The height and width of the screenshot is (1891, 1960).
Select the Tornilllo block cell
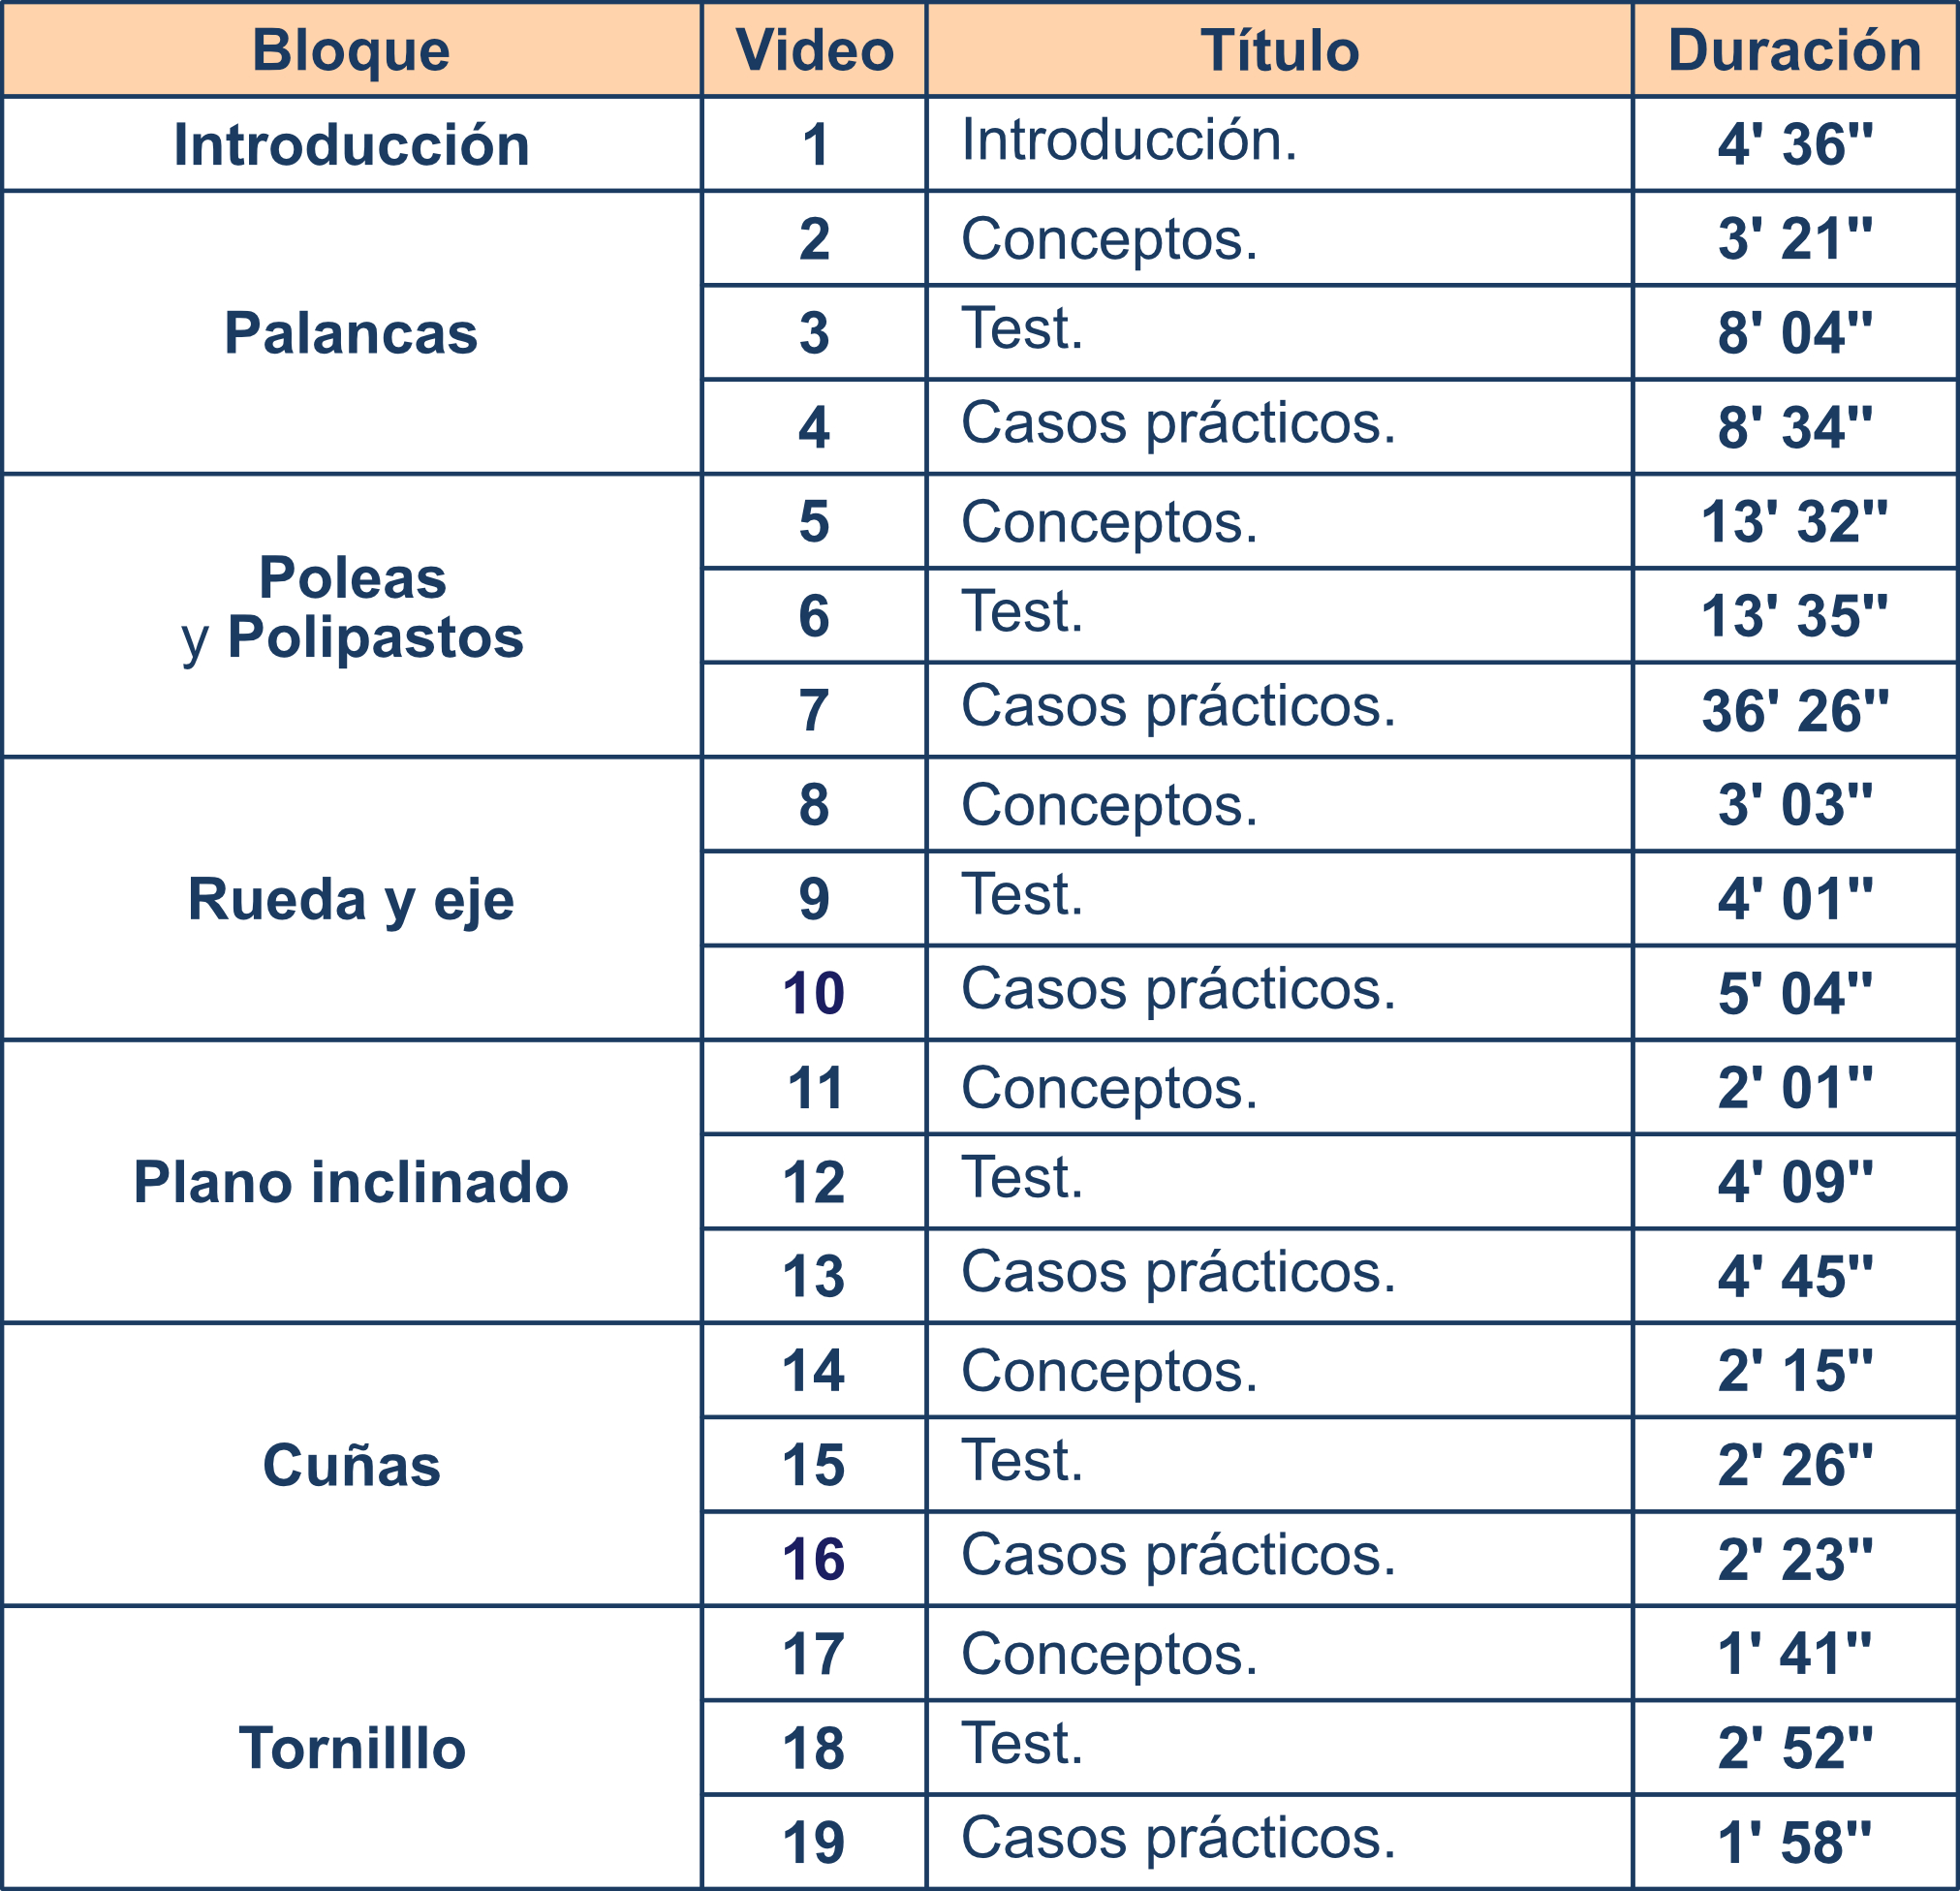pos(350,1748)
